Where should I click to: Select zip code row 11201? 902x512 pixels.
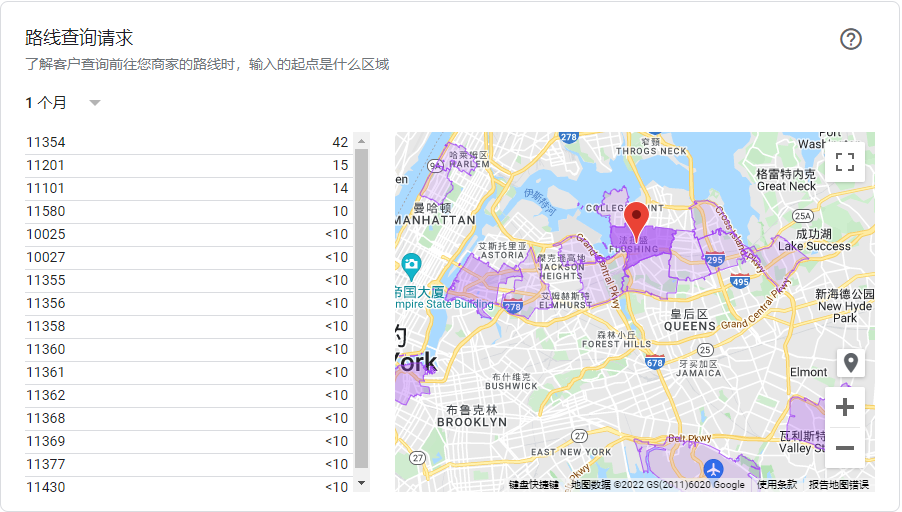[188, 166]
